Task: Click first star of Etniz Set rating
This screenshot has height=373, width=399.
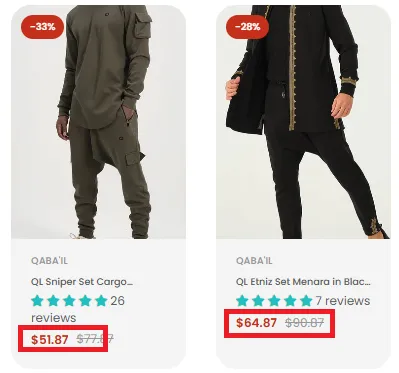Action: click(242, 301)
